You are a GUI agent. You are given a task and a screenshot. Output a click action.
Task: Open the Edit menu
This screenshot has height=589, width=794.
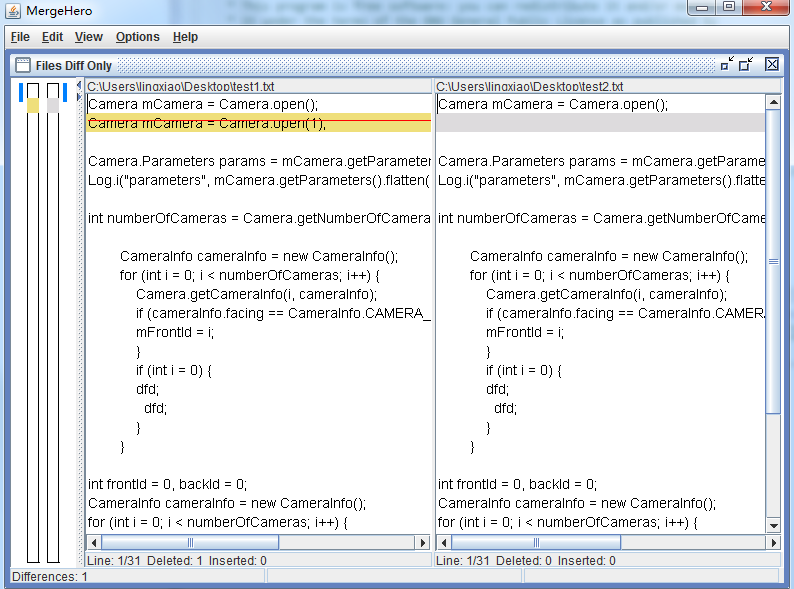coord(52,37)
